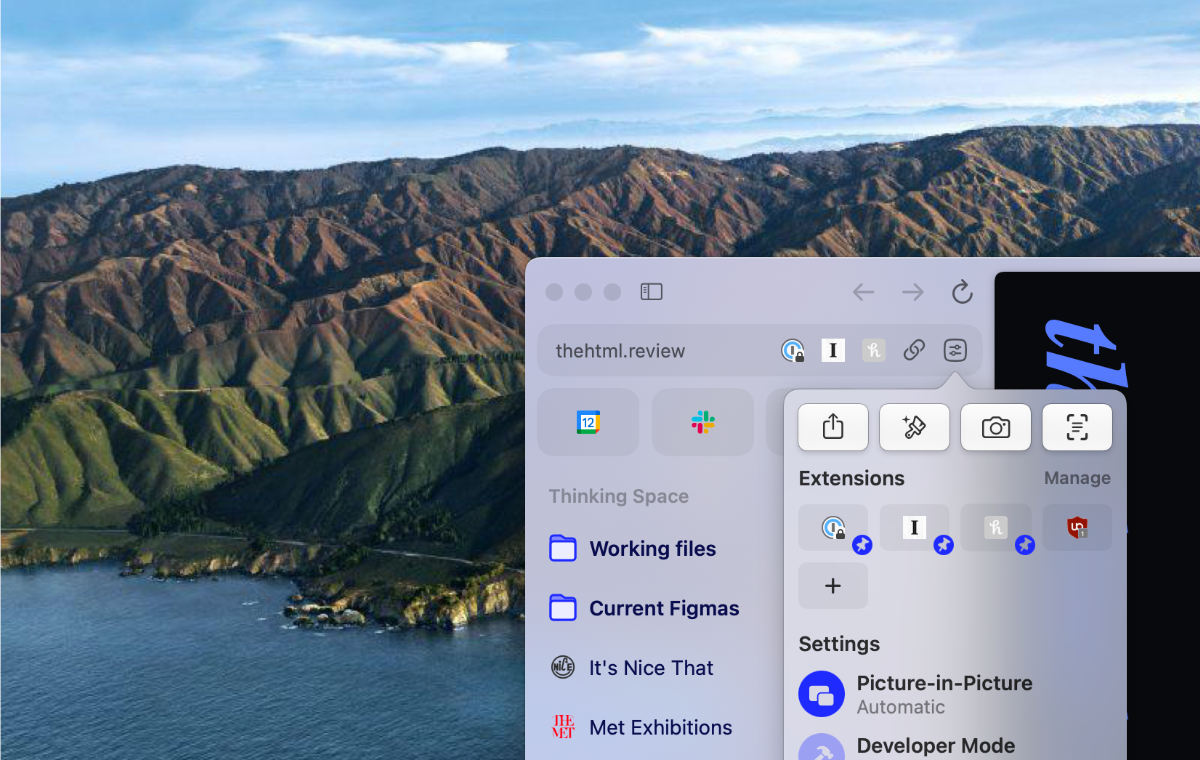Screen dimensions: 1200x760
Task: Toggle the site controls sliders icon
Action: (955, 350)
